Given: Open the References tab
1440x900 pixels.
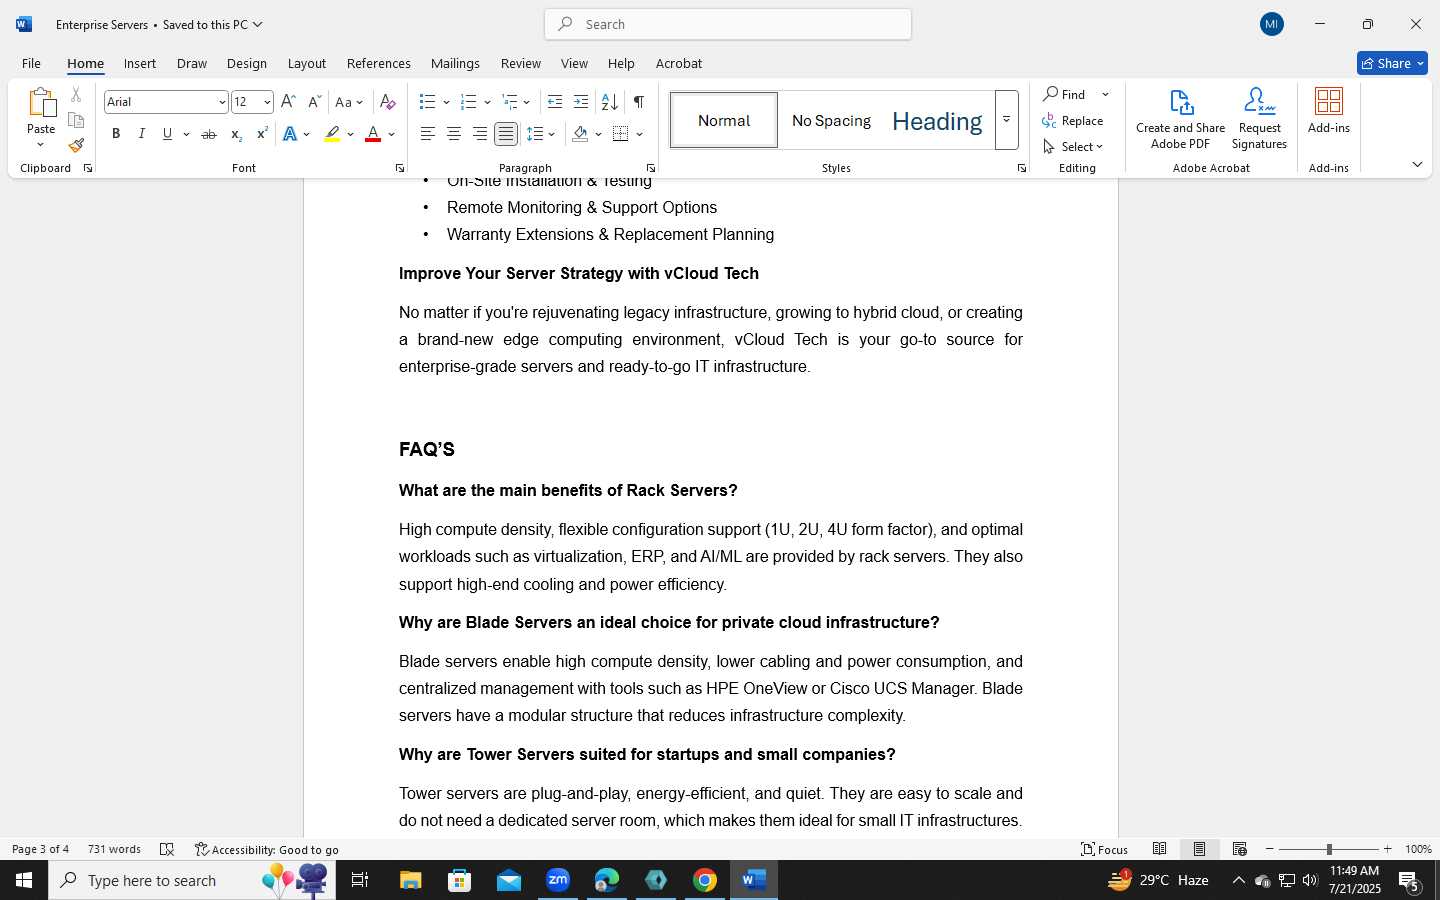Looking at the screenshot, I should [378, 63].
